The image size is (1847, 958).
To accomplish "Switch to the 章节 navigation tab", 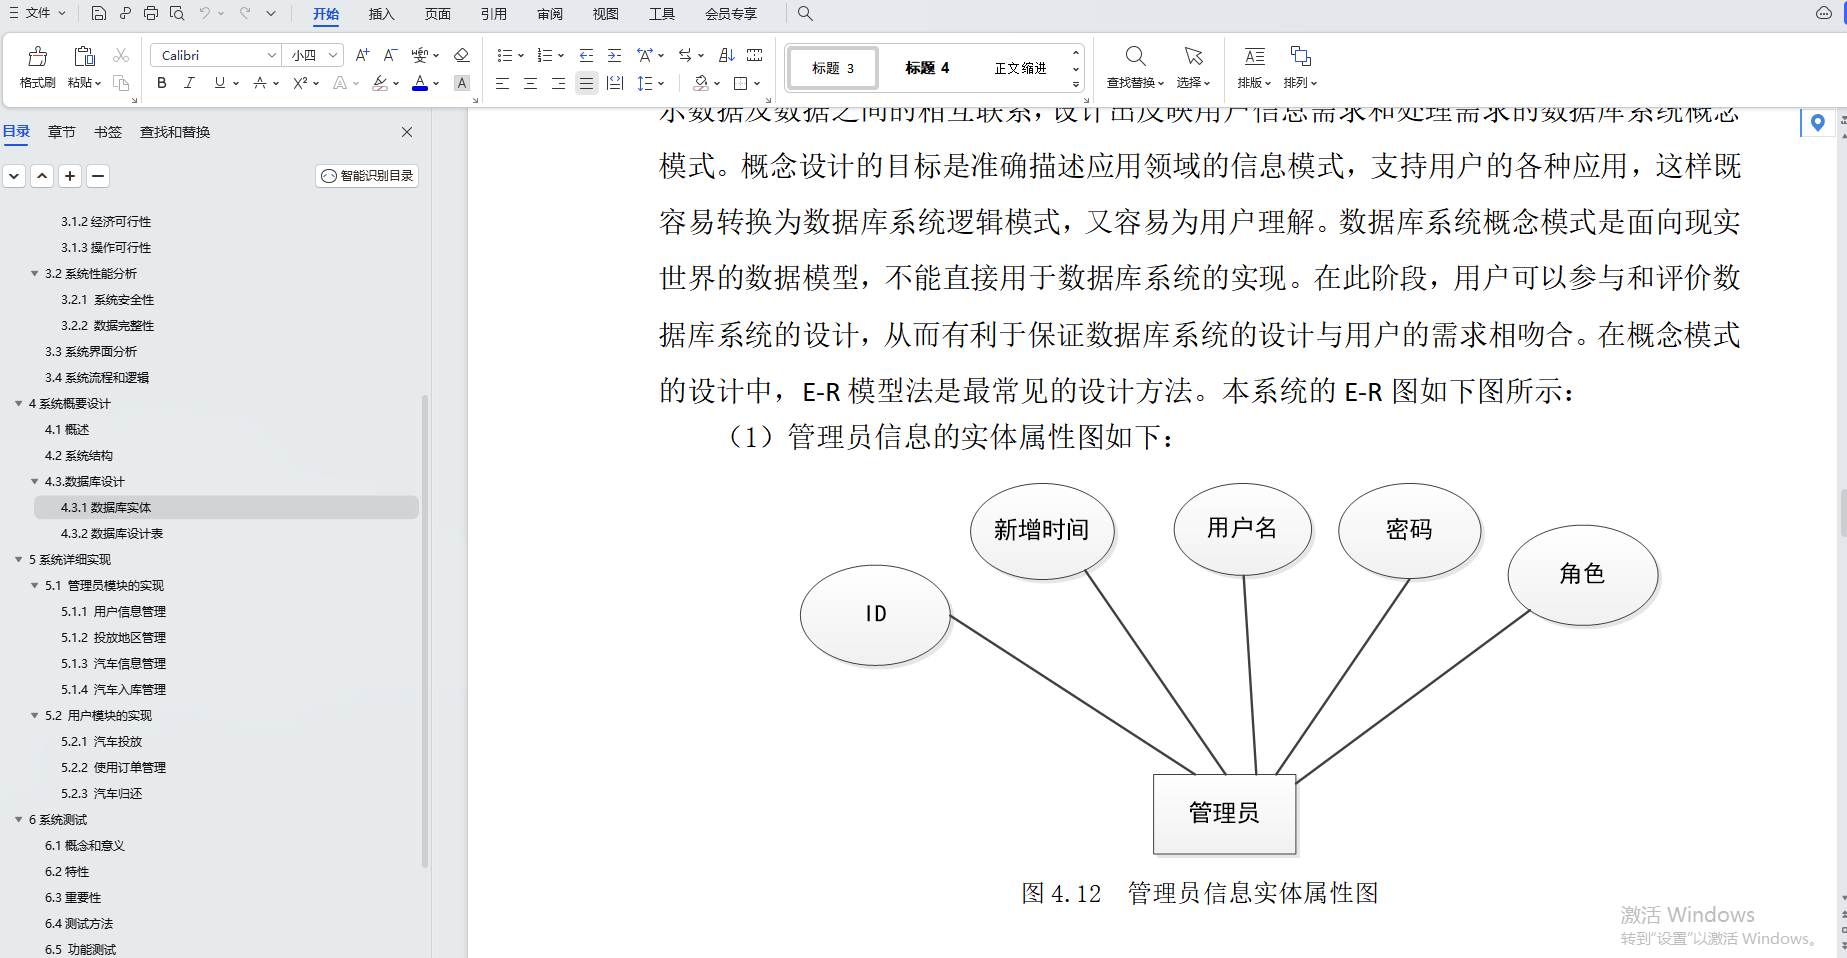I will pyautogui.click(x=61, y=132).
